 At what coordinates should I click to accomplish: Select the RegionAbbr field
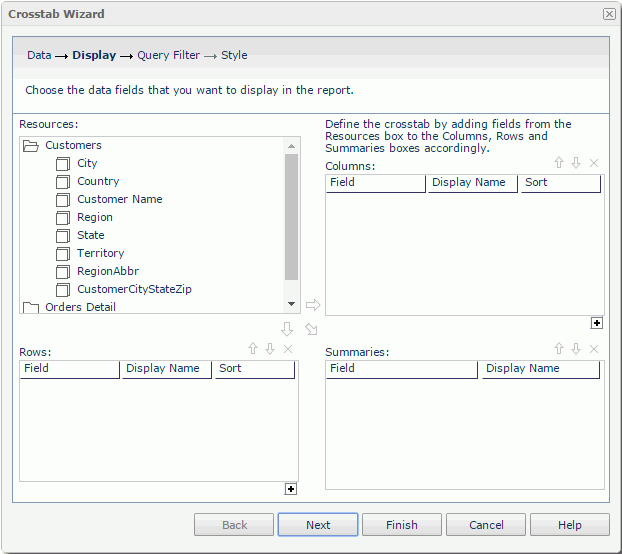click(x=108, y=271)
